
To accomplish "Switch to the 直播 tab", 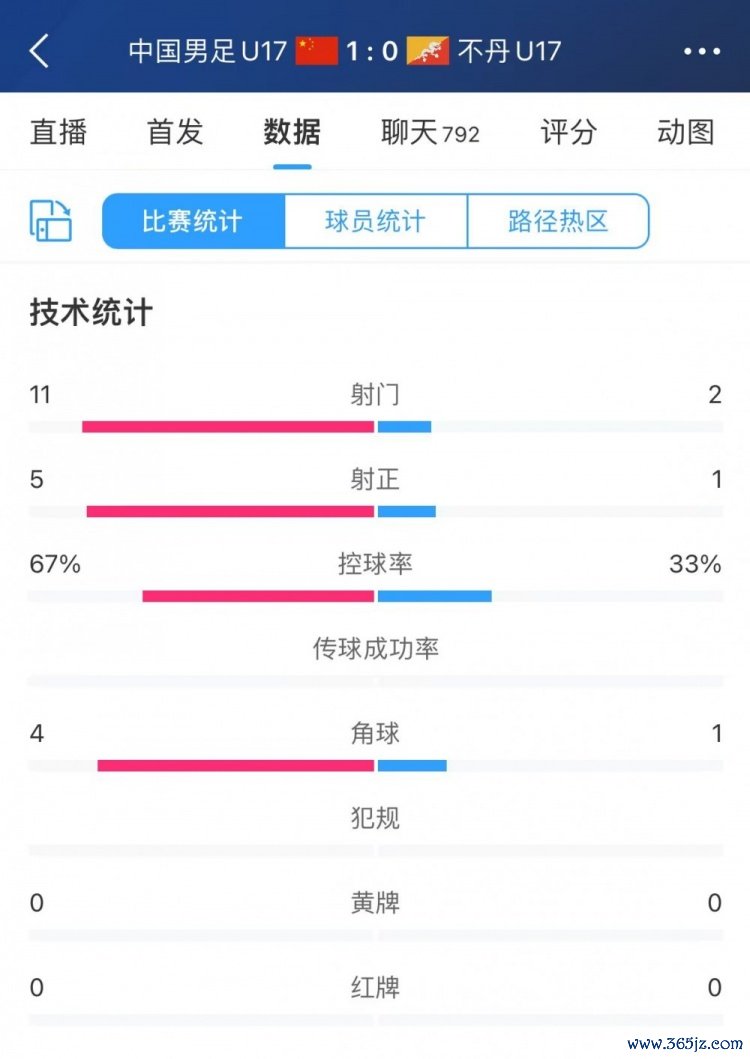I will tap(58, 132).
